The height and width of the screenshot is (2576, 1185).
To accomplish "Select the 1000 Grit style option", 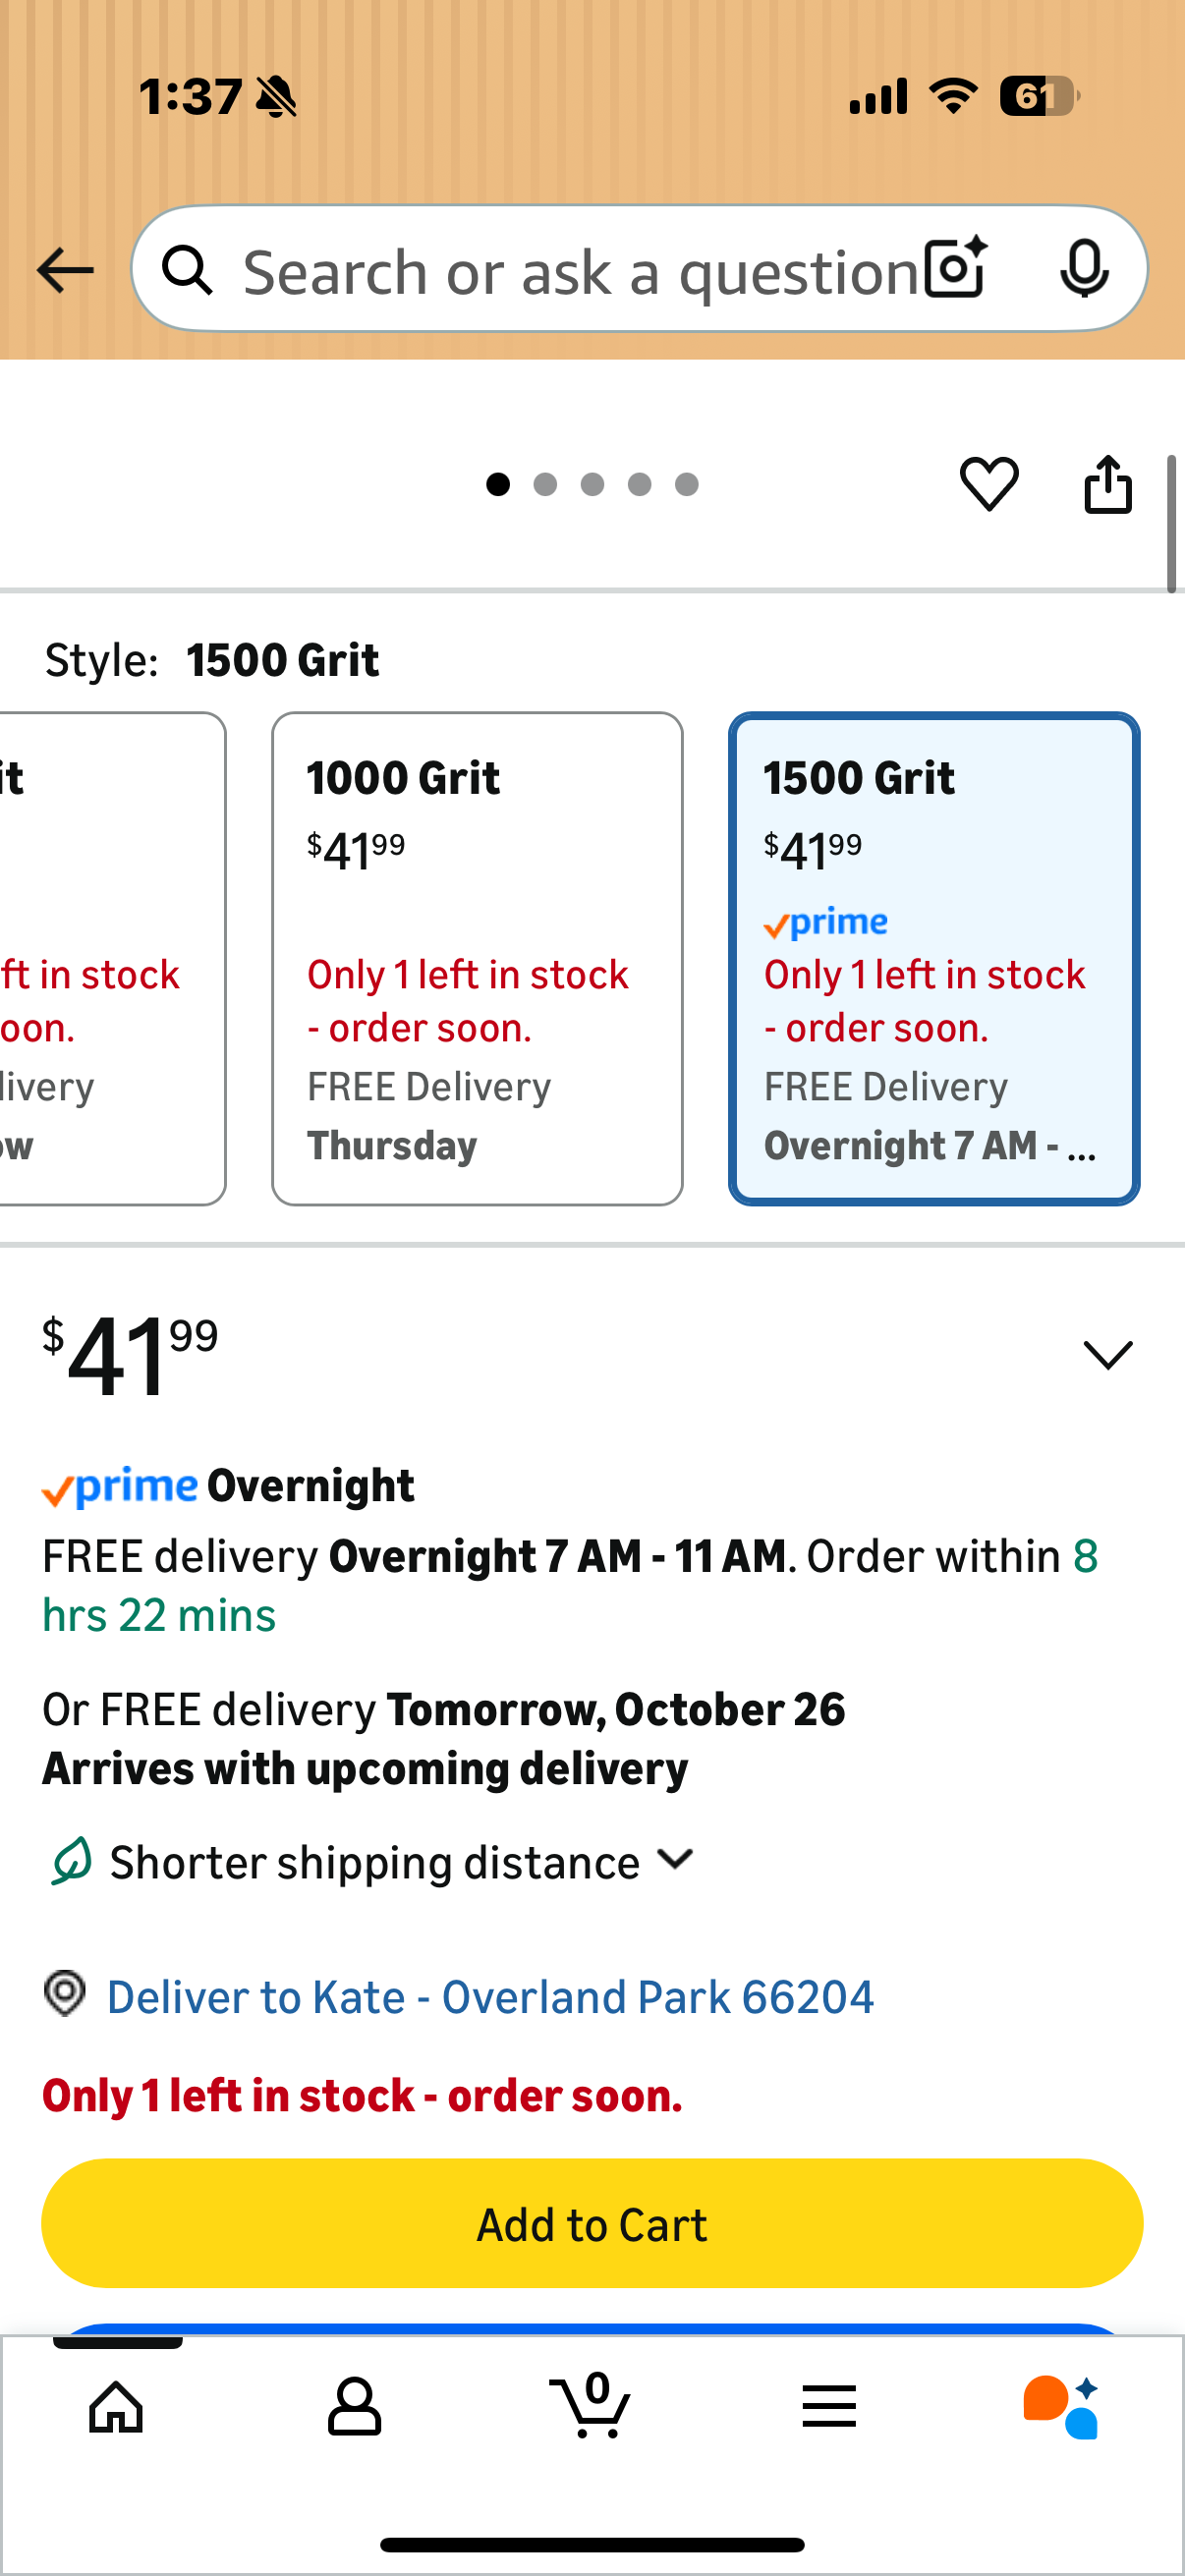I will (477, 958).
